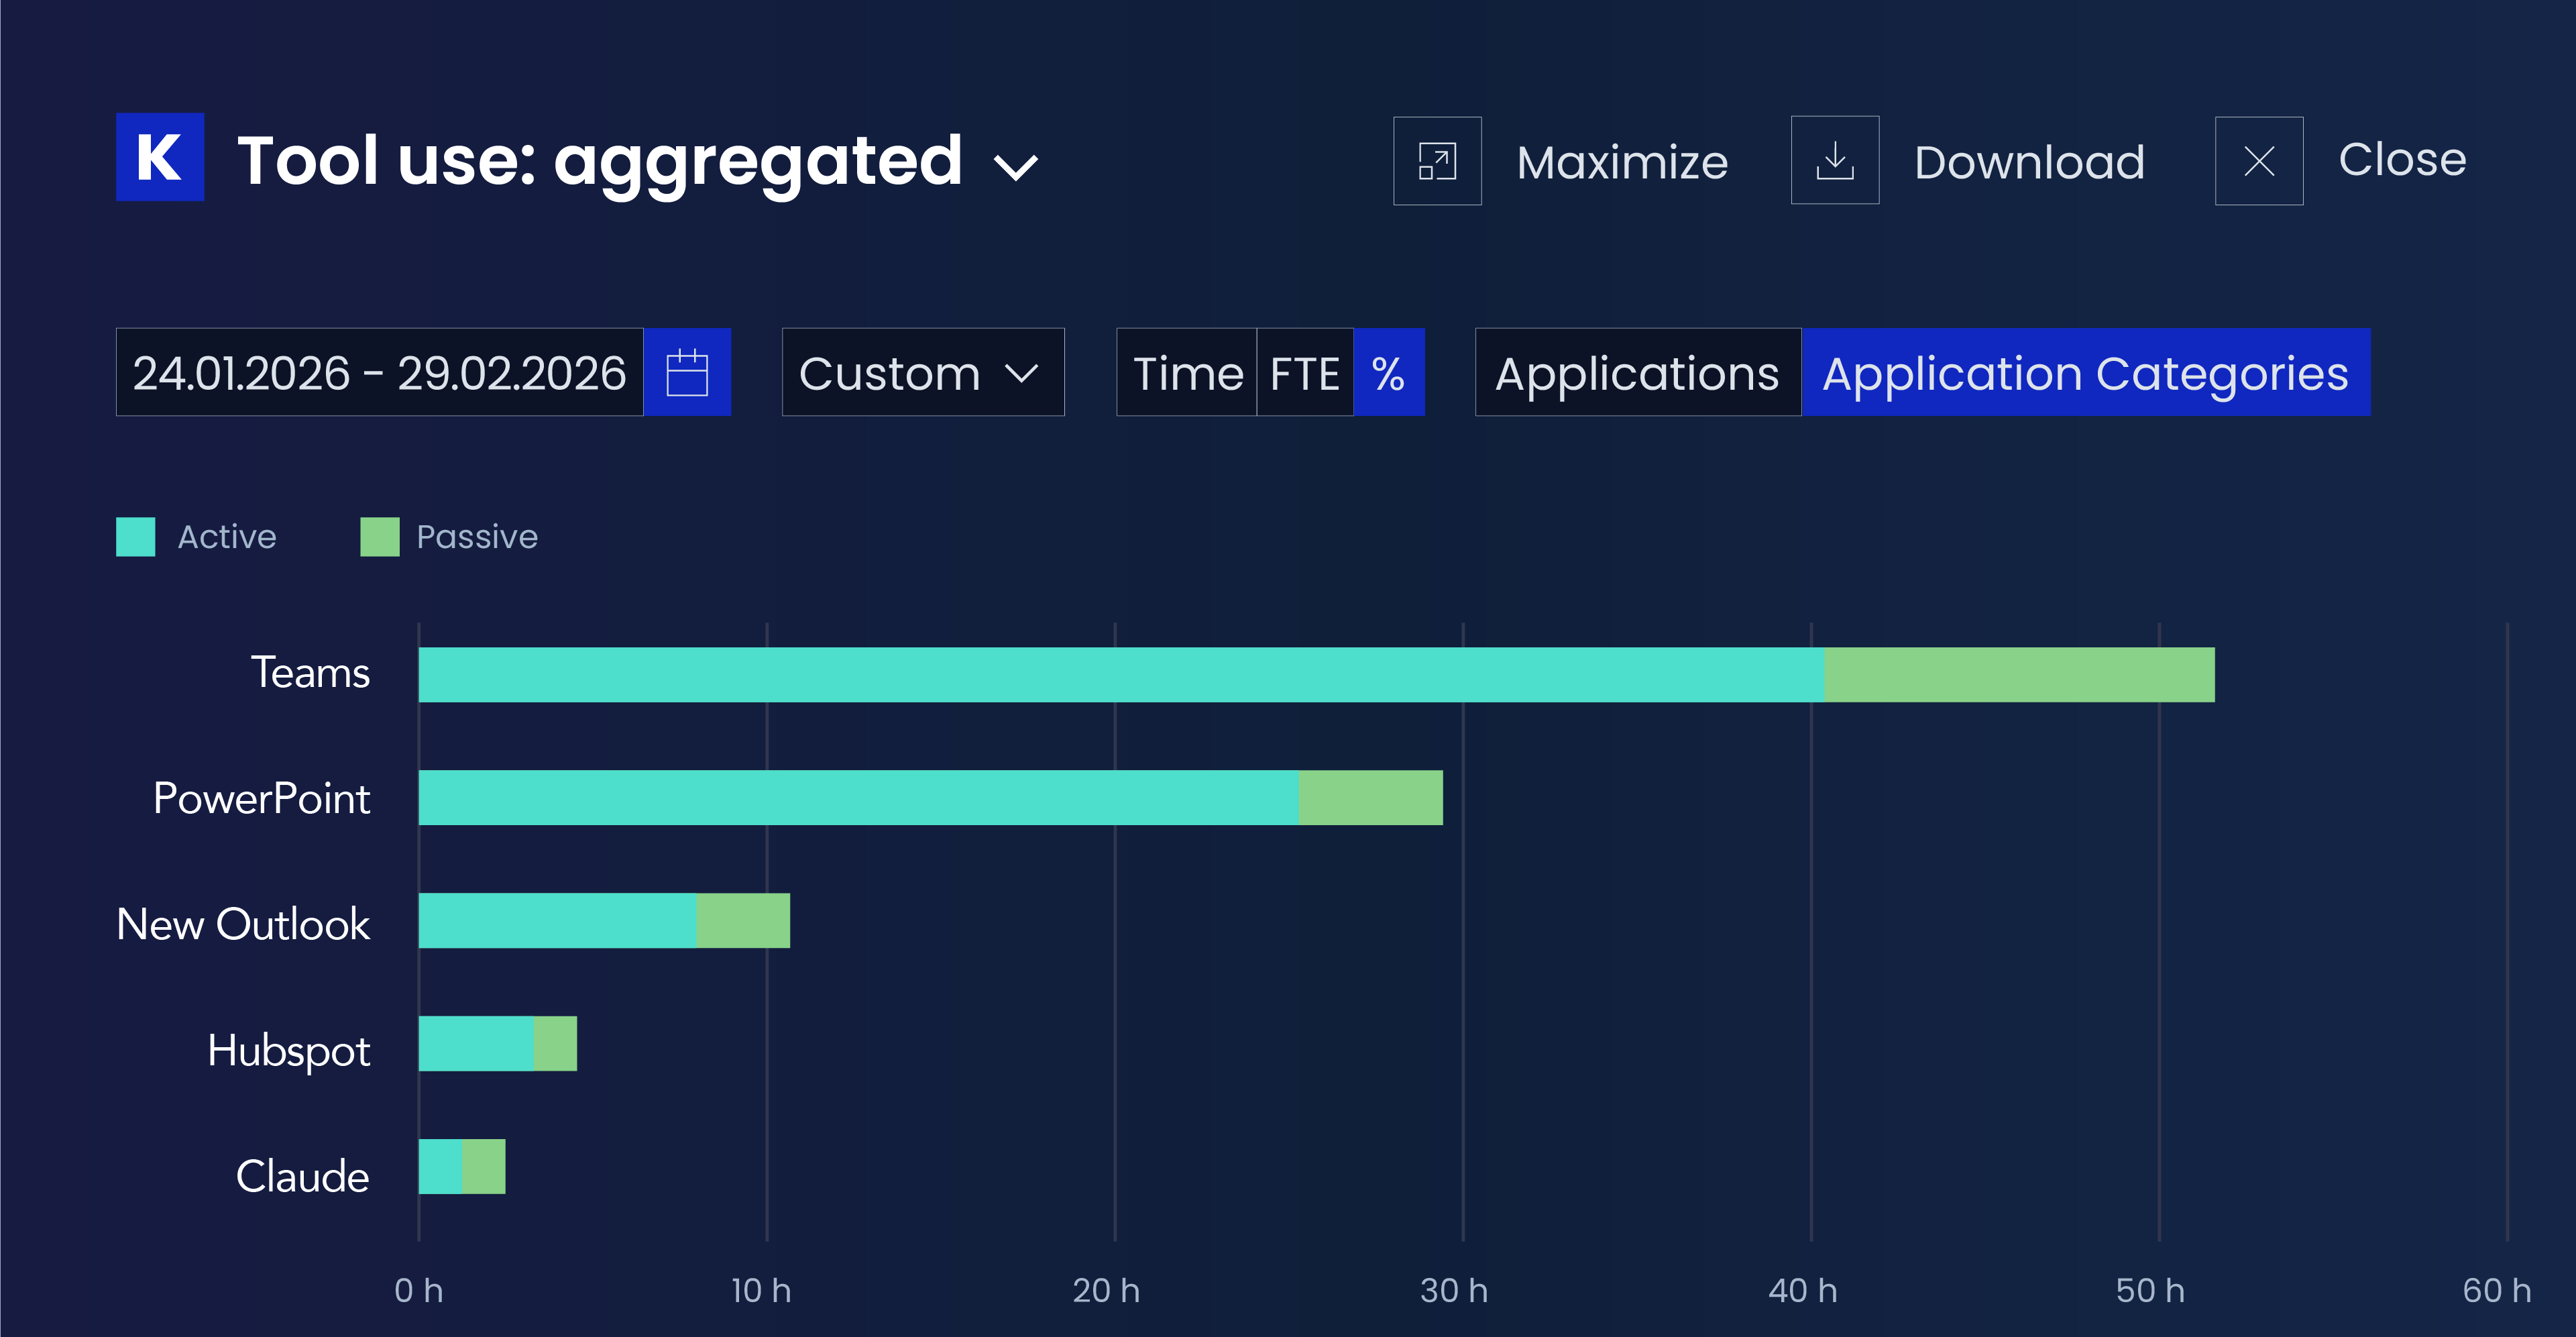Click the Download text label
2576x1337 pixels.
click(2029, 162)
